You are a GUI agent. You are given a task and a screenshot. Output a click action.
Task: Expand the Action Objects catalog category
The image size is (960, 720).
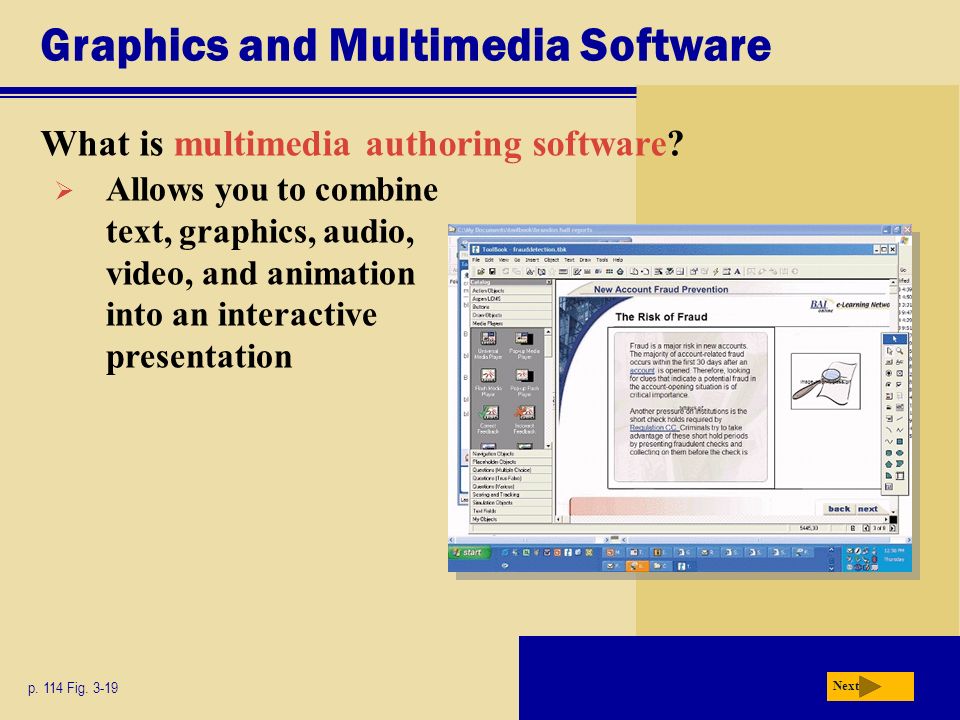[511, 290]
